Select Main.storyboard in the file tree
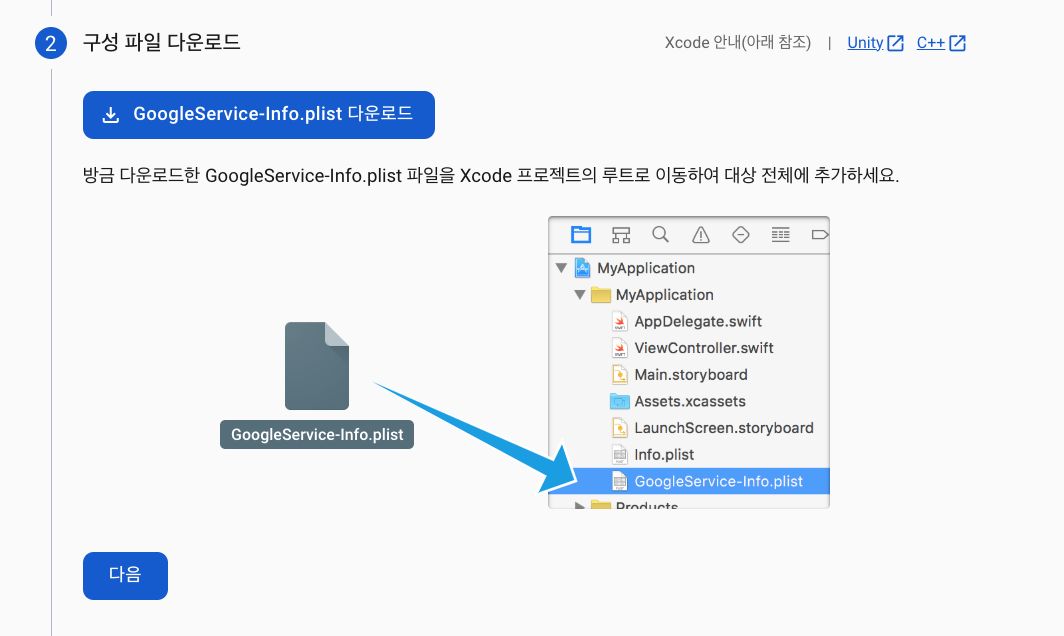 691,375
